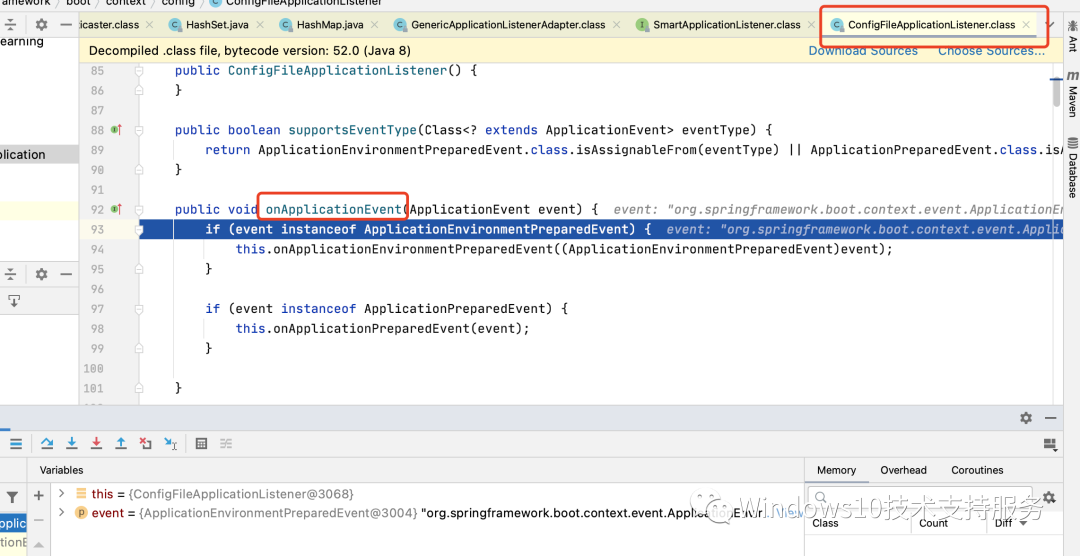Switch to the Overhead tab
Image resolution: width=1080 pixels, height=556 pixels.
[x=903, y=470]
